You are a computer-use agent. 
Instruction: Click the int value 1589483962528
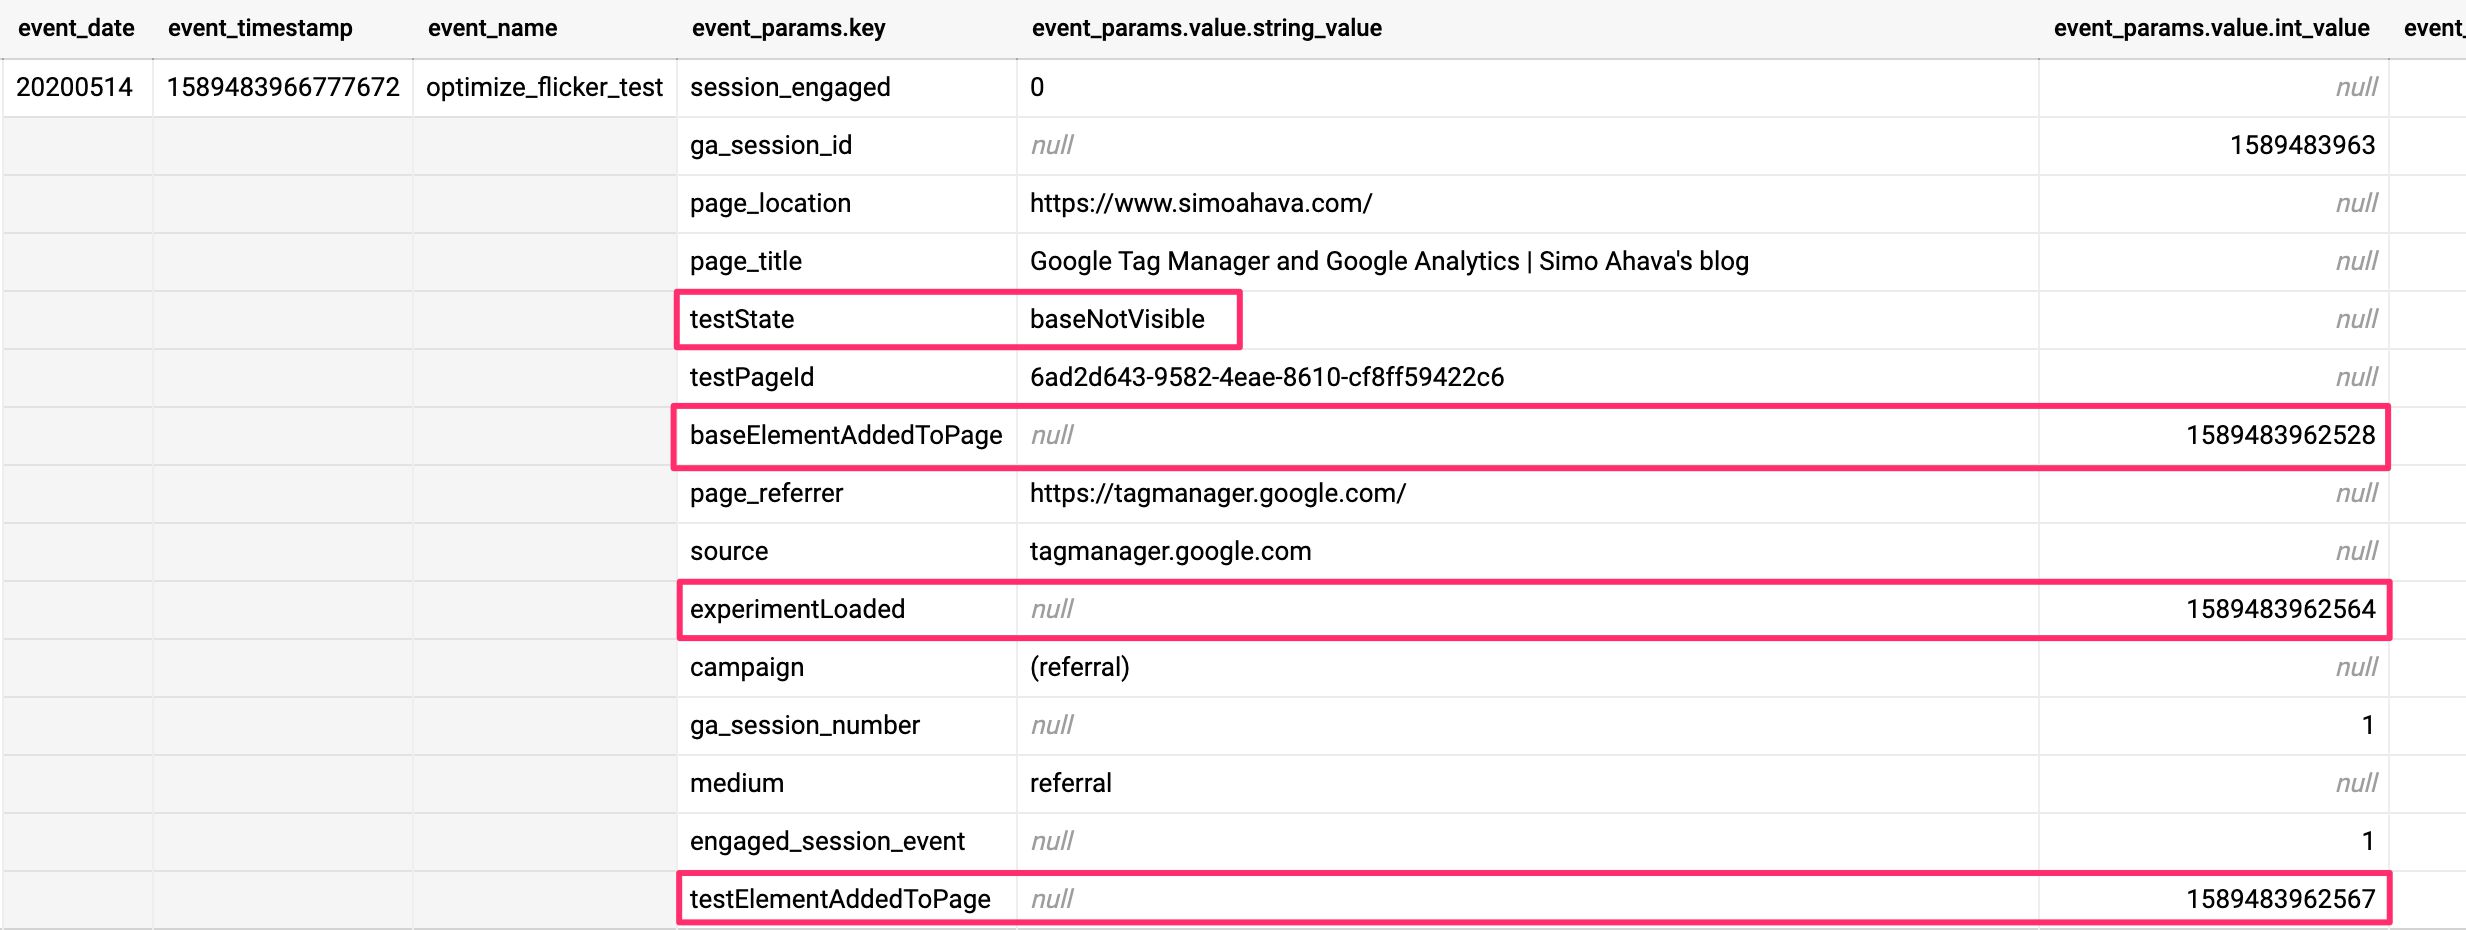pyautogui.click(x=2280, y=435)
